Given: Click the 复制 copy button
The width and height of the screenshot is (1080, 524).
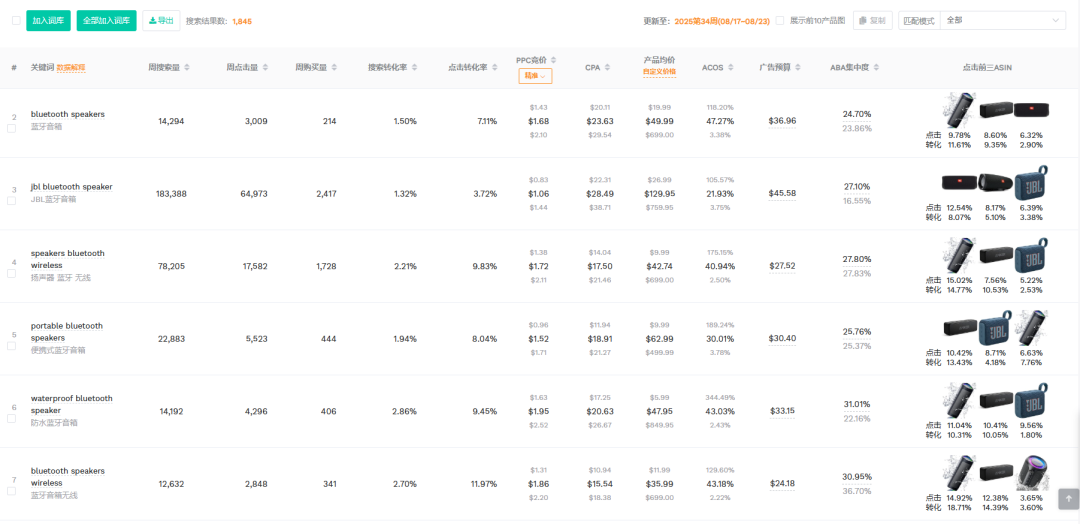Looking at the screenshot, I should pos(872,20).
